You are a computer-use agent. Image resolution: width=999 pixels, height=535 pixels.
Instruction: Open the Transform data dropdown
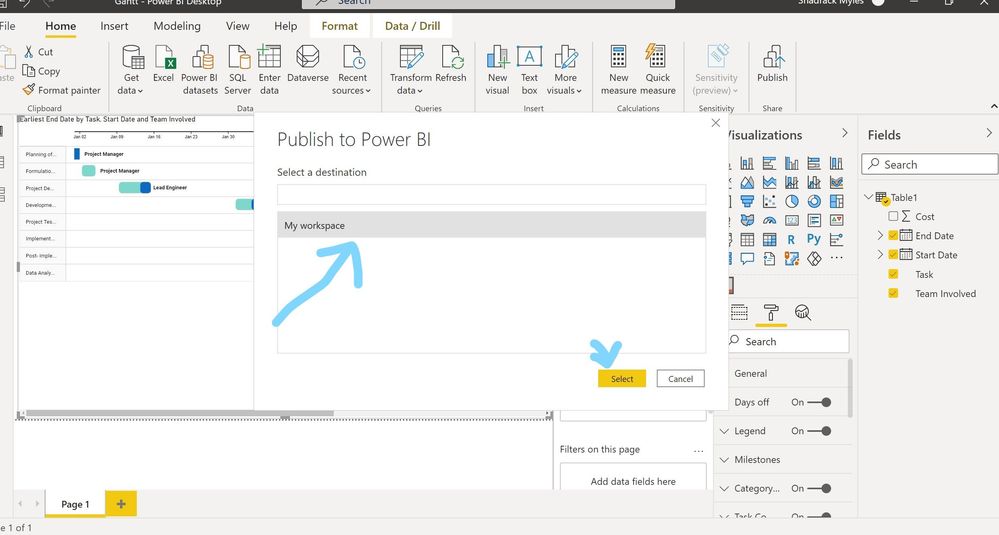click(x=410, y=69)
